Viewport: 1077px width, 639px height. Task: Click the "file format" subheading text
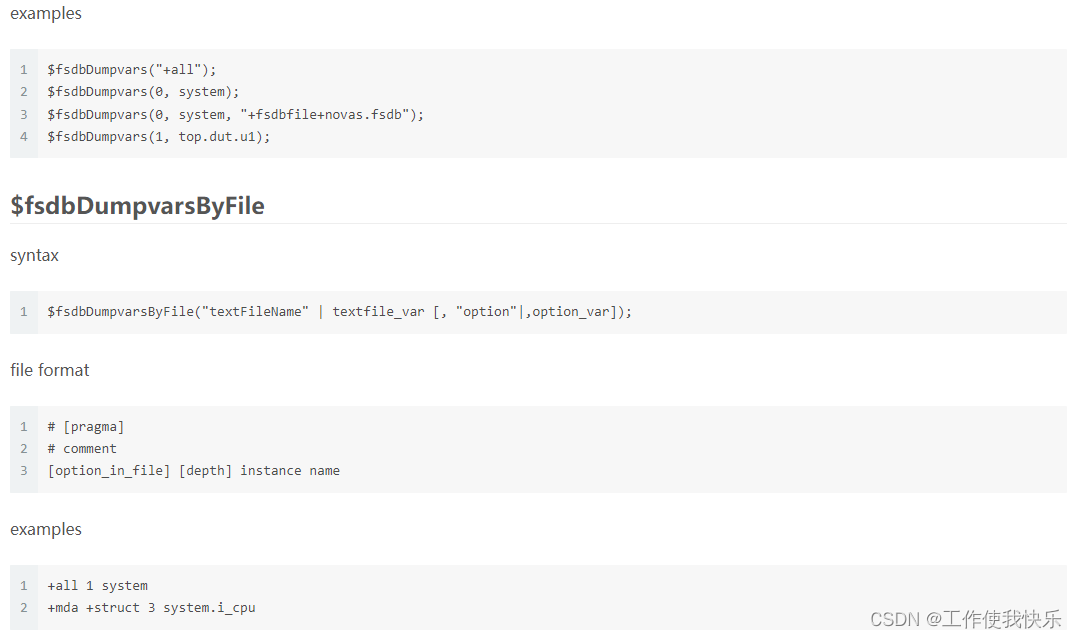click(49, 370)
